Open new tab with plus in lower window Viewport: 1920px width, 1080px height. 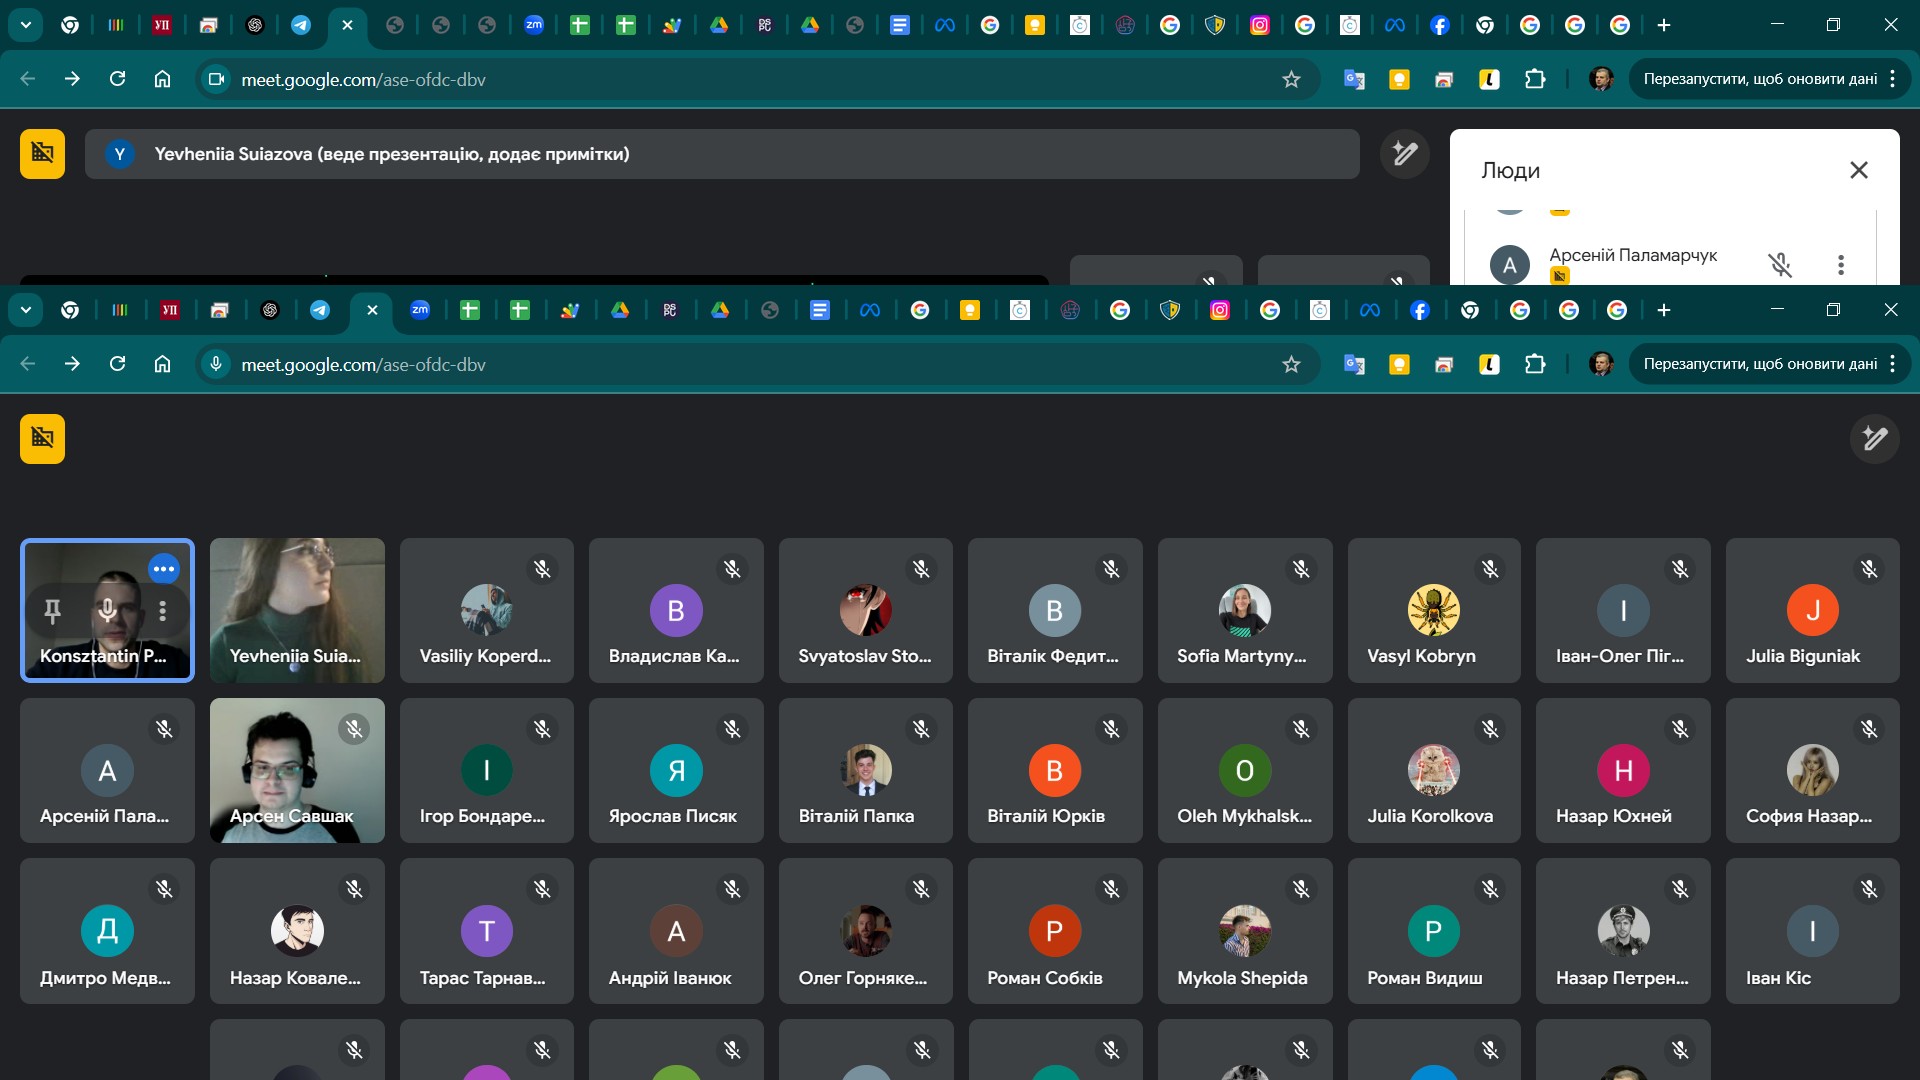click(1663, 310)
